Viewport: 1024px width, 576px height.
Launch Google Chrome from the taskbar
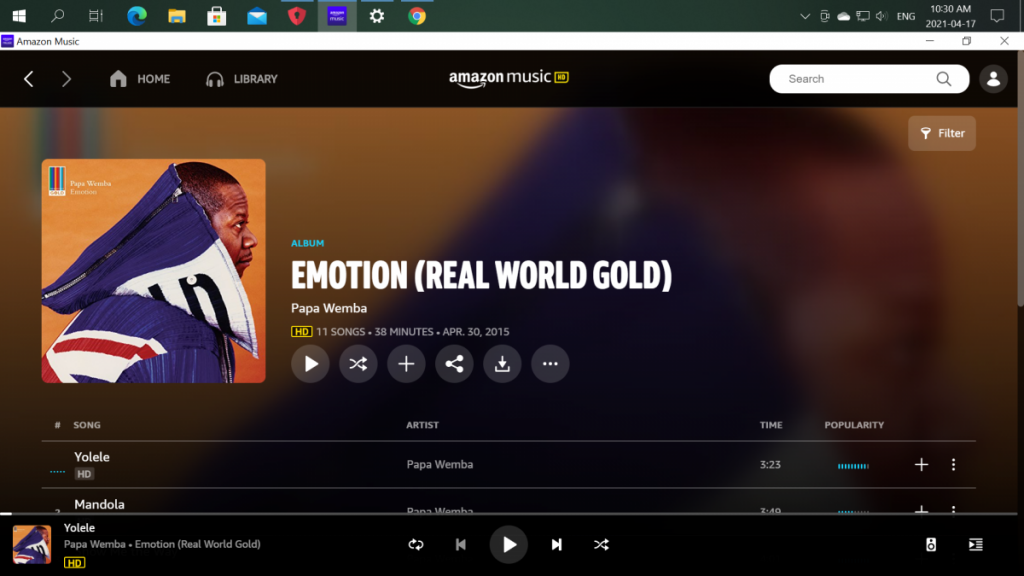point(417,16)
